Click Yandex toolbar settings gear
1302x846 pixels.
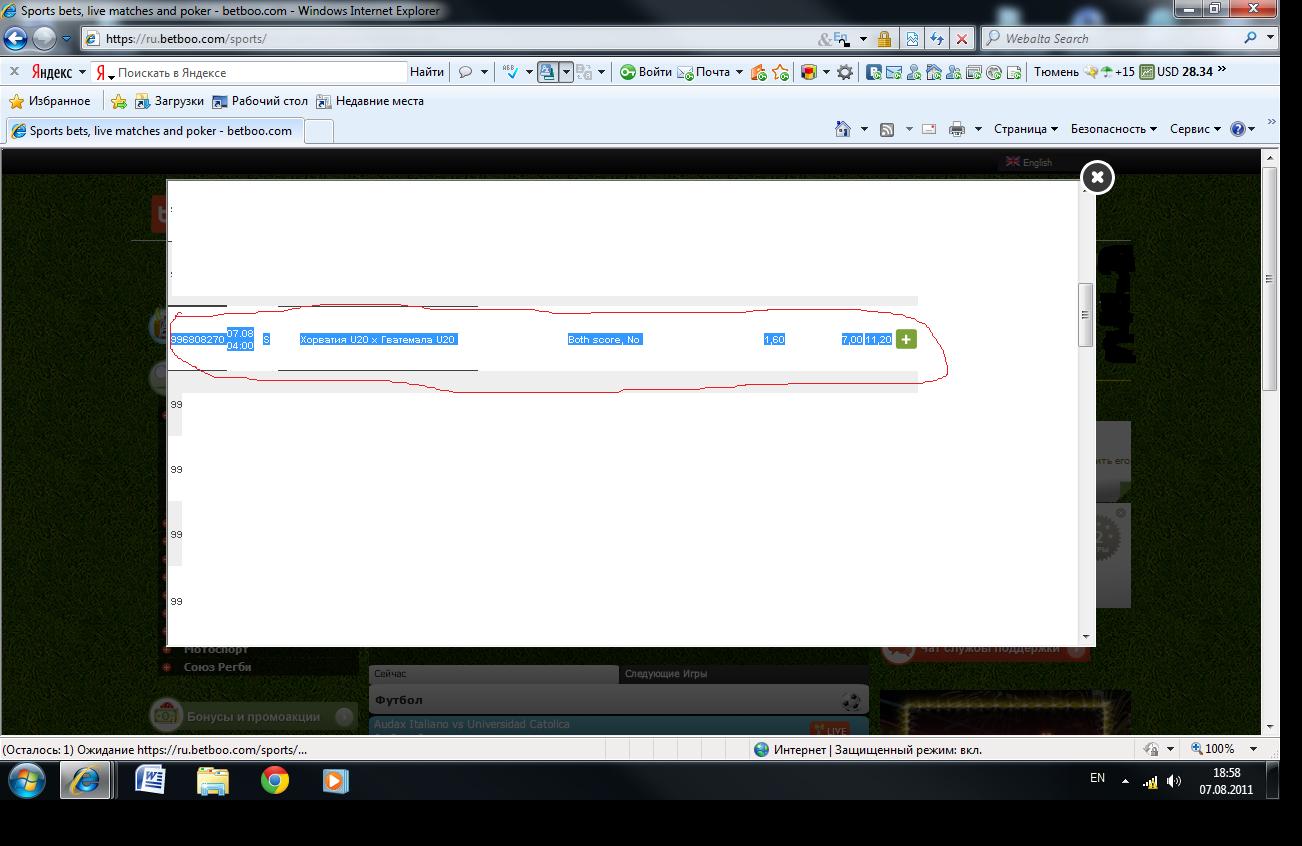pos(845,72)
